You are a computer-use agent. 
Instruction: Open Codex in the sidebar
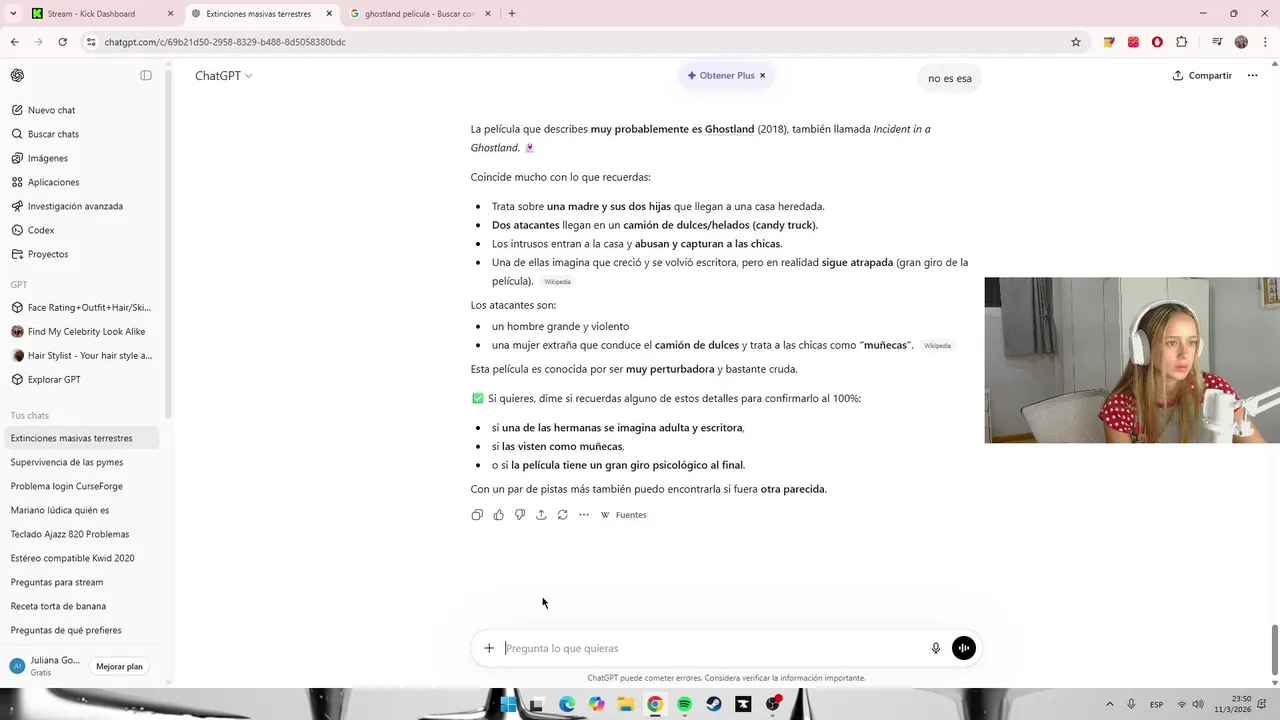point(82,230)
